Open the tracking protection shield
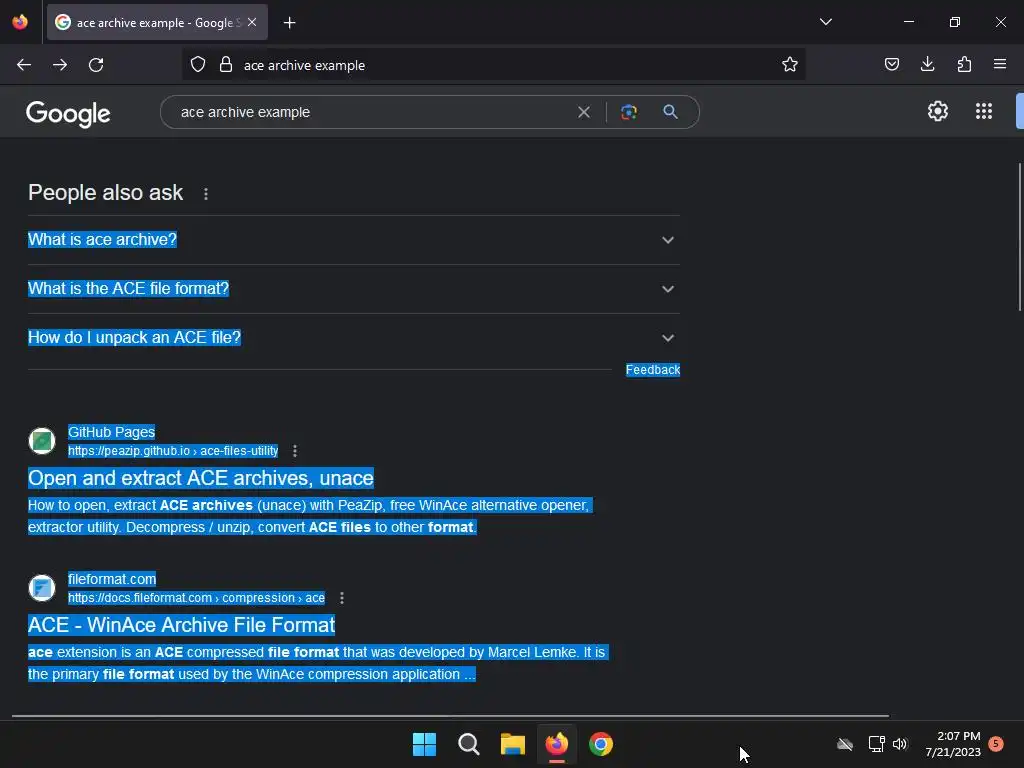1024x768 pixels. click(198, 65)
